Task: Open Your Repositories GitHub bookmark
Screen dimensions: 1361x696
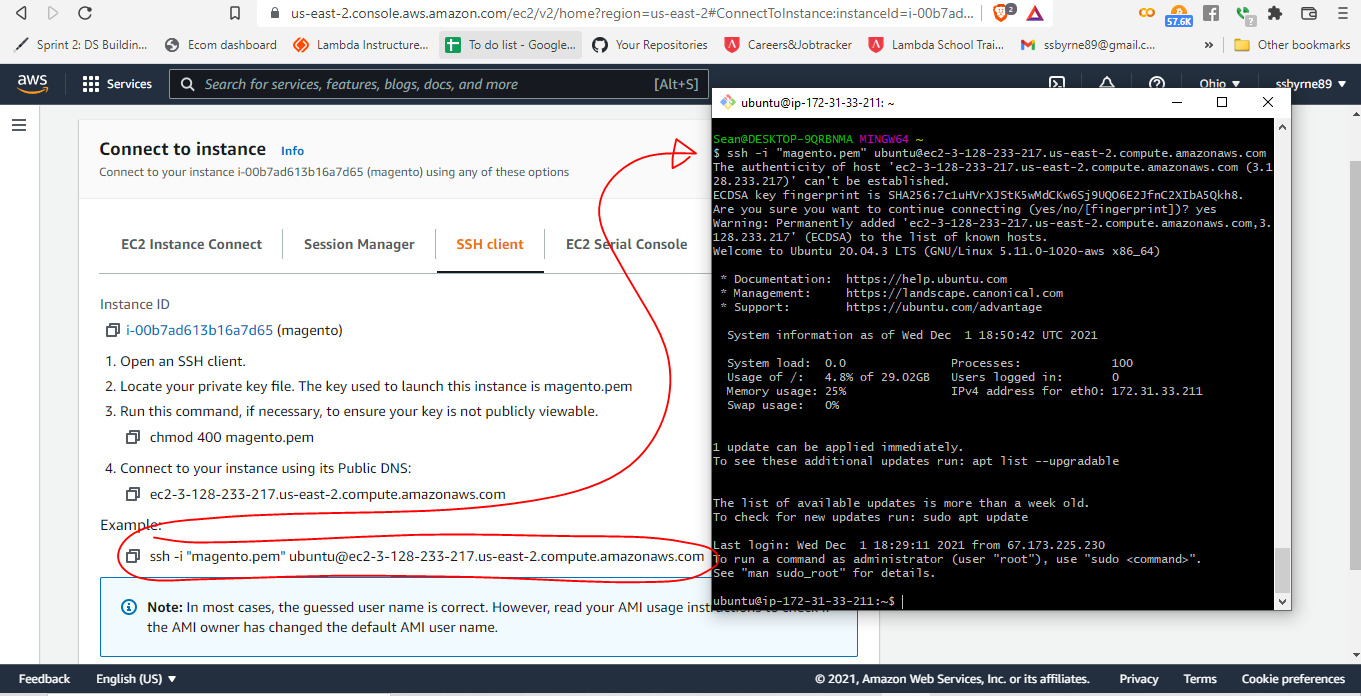Action: [x=650, y=45]
